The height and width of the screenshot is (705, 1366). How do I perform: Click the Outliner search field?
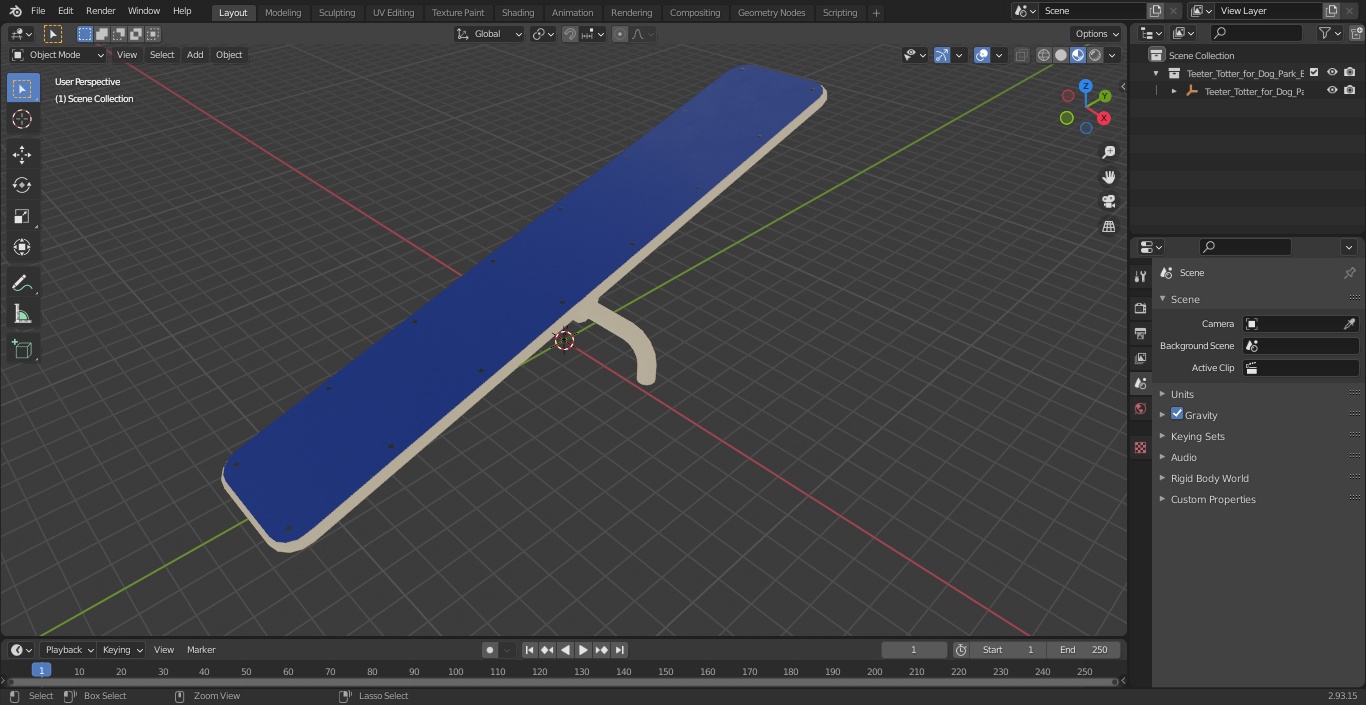1256,33
